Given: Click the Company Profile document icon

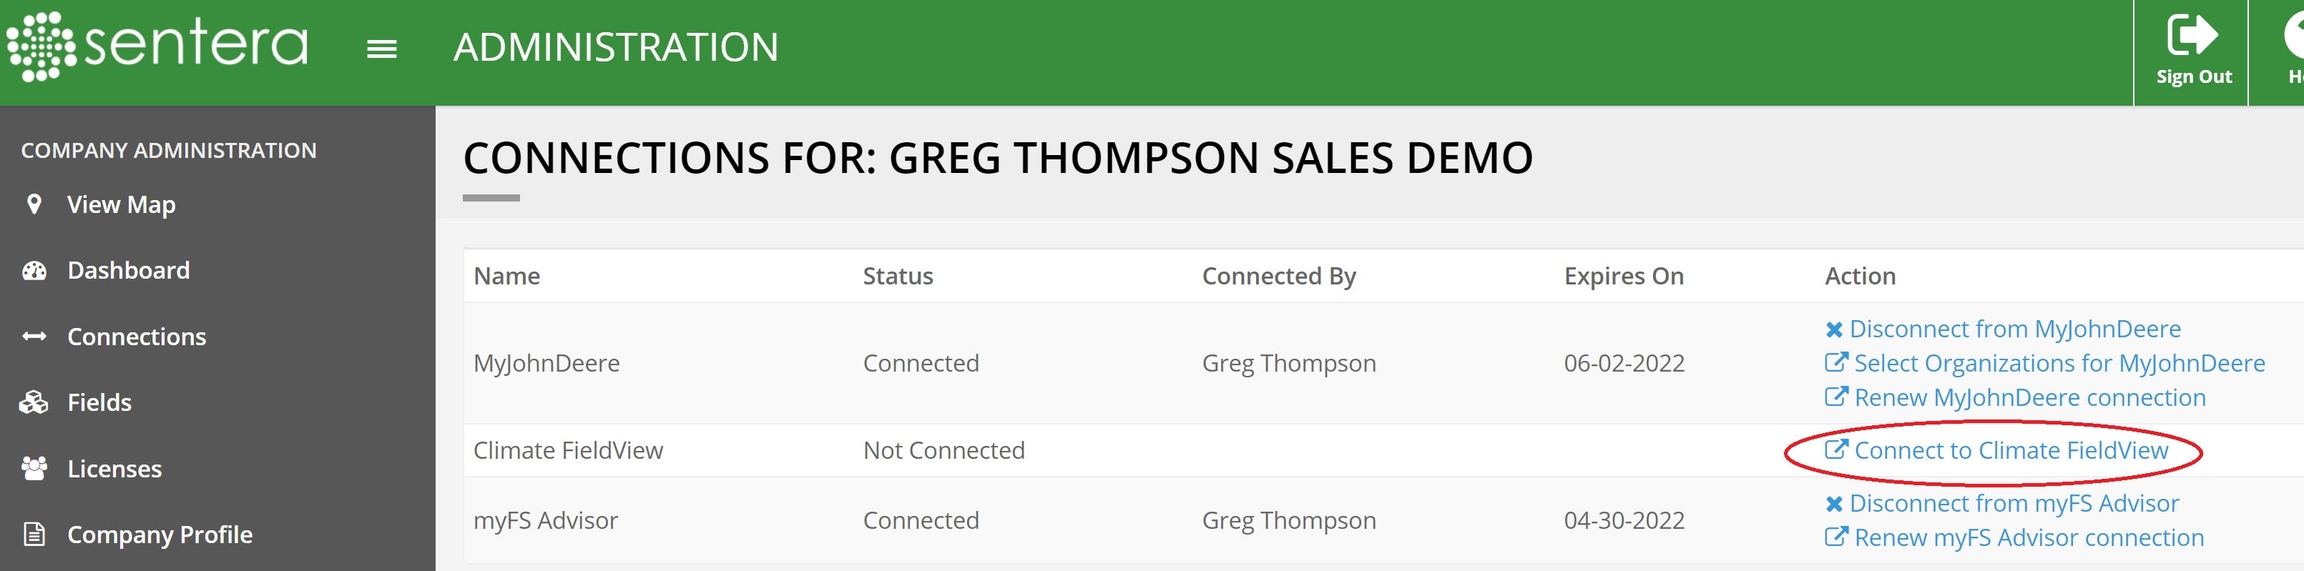Looking at the screenshot, I should pos(34,535).
